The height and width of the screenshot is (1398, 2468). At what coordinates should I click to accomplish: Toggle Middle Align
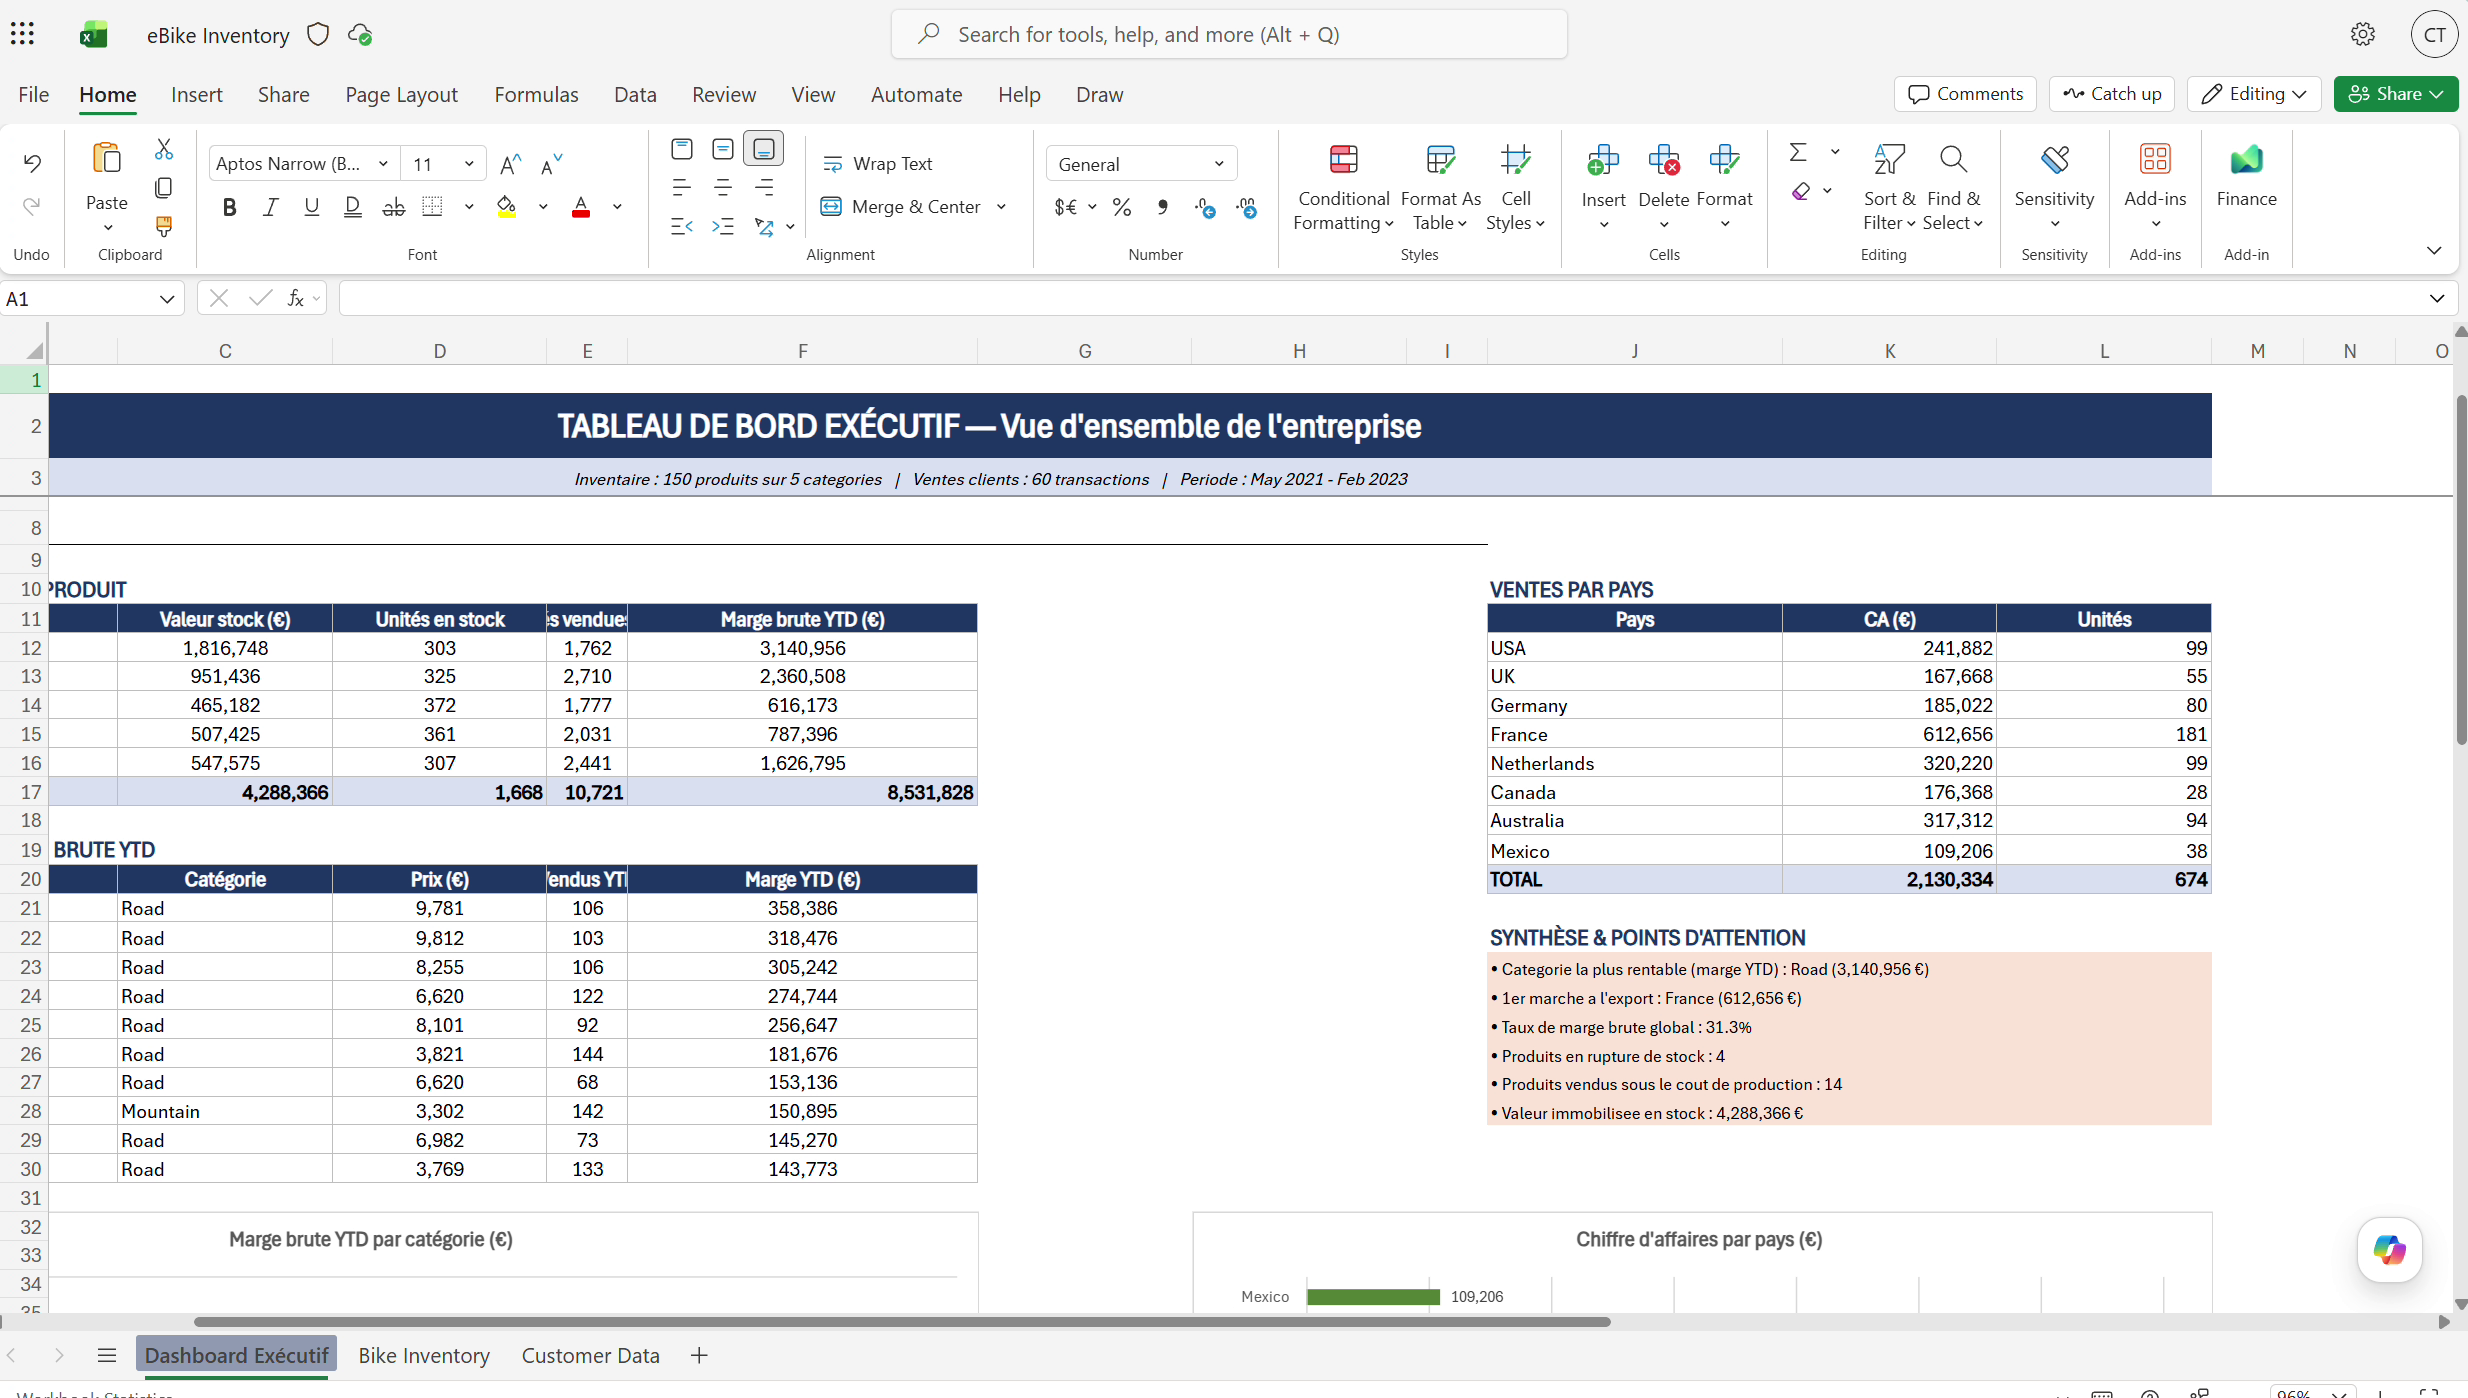pos(723,149)
